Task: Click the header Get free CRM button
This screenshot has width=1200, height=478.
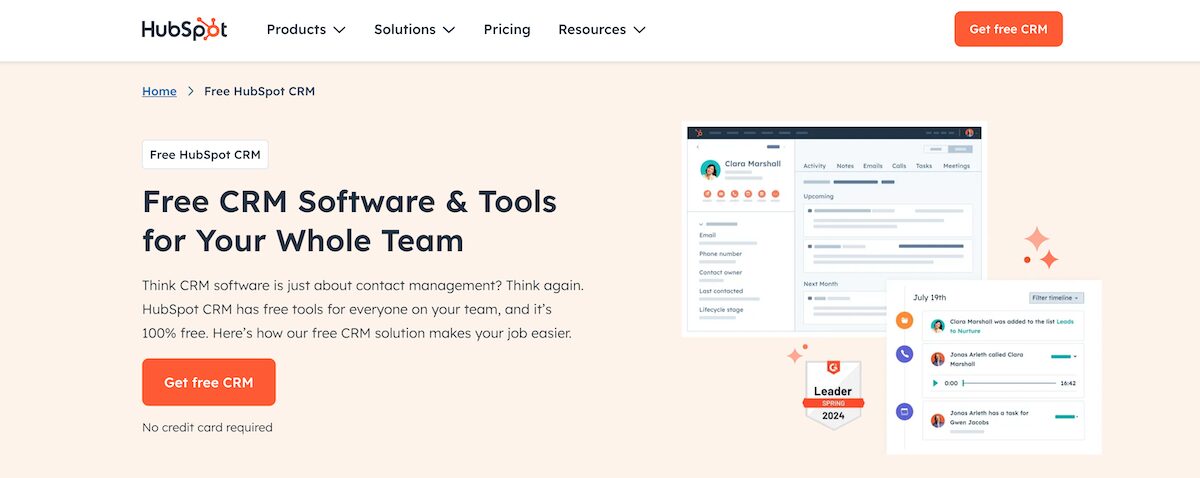Action: pyautogui.click(x=1008, y=29)
